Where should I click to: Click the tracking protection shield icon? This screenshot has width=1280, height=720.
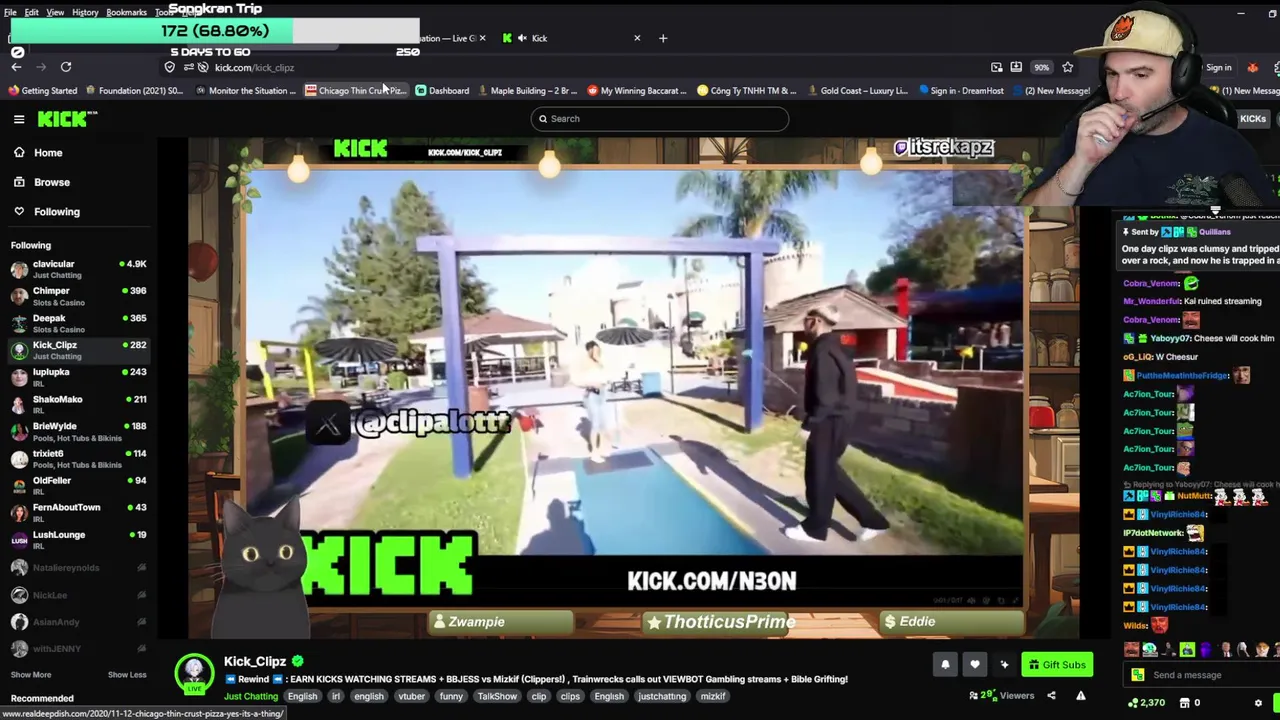170,67
